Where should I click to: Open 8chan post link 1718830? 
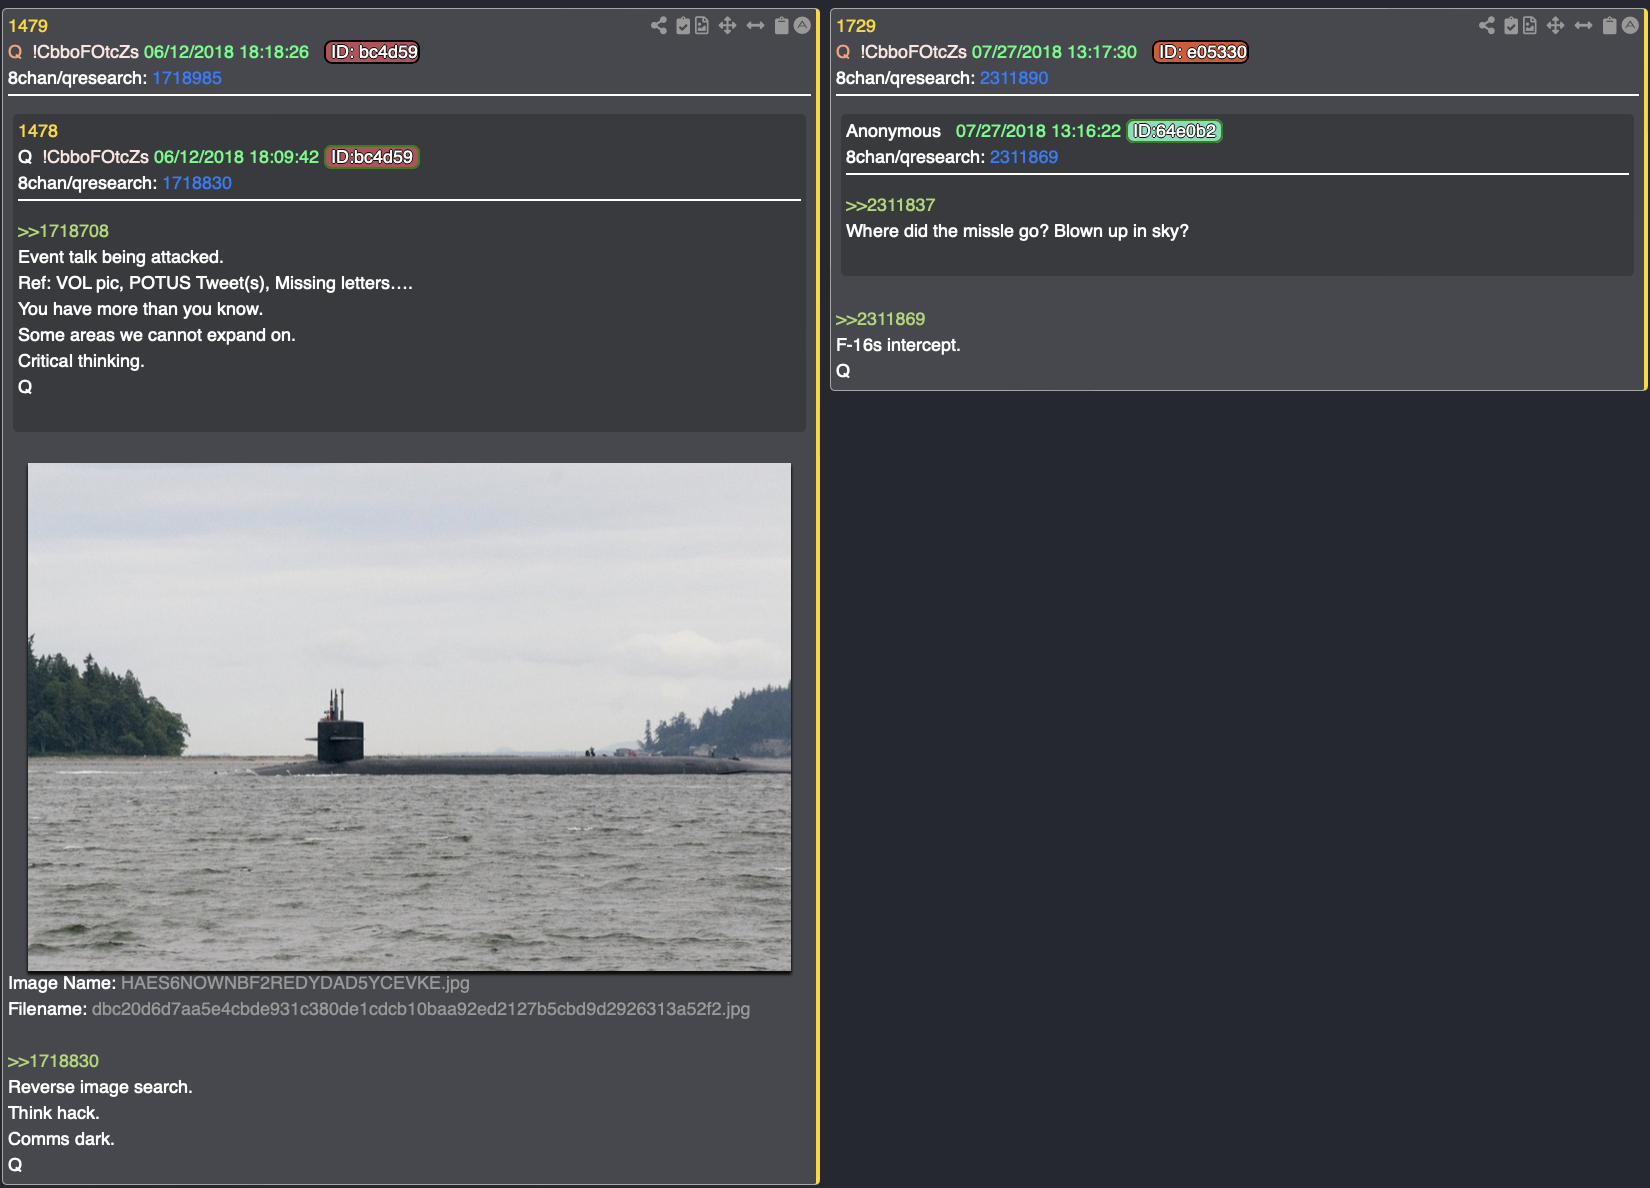(197, 183)
